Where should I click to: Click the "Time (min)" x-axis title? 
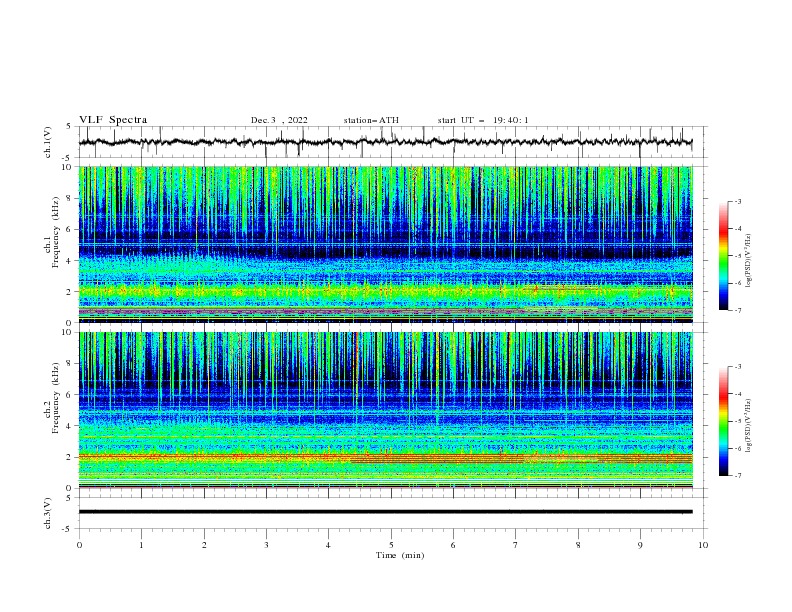[x=400, y=555]
